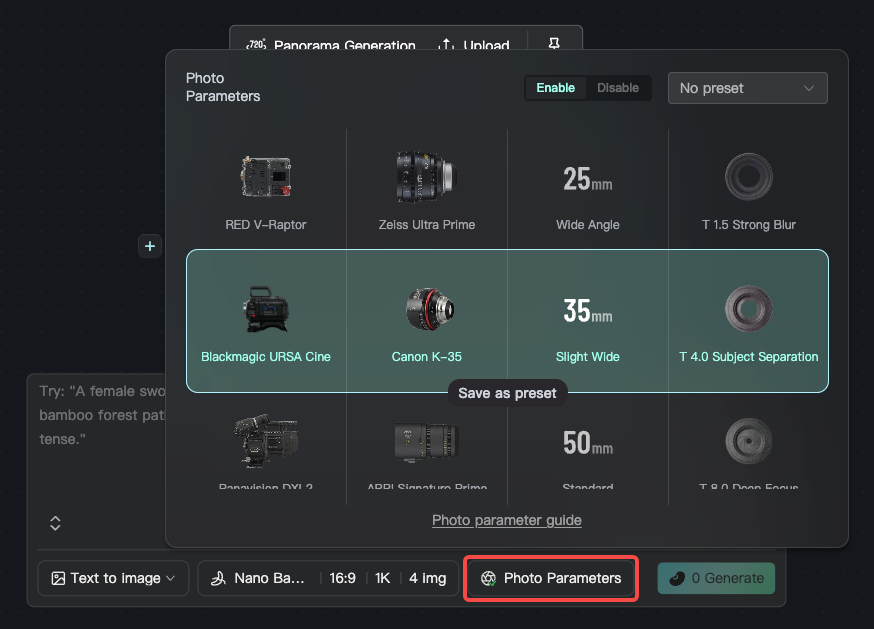Image resolution: width=874 pixels, height=629 pixels.
Task: Open the Photo parameter guide link
Action: (x=507, y=520)
